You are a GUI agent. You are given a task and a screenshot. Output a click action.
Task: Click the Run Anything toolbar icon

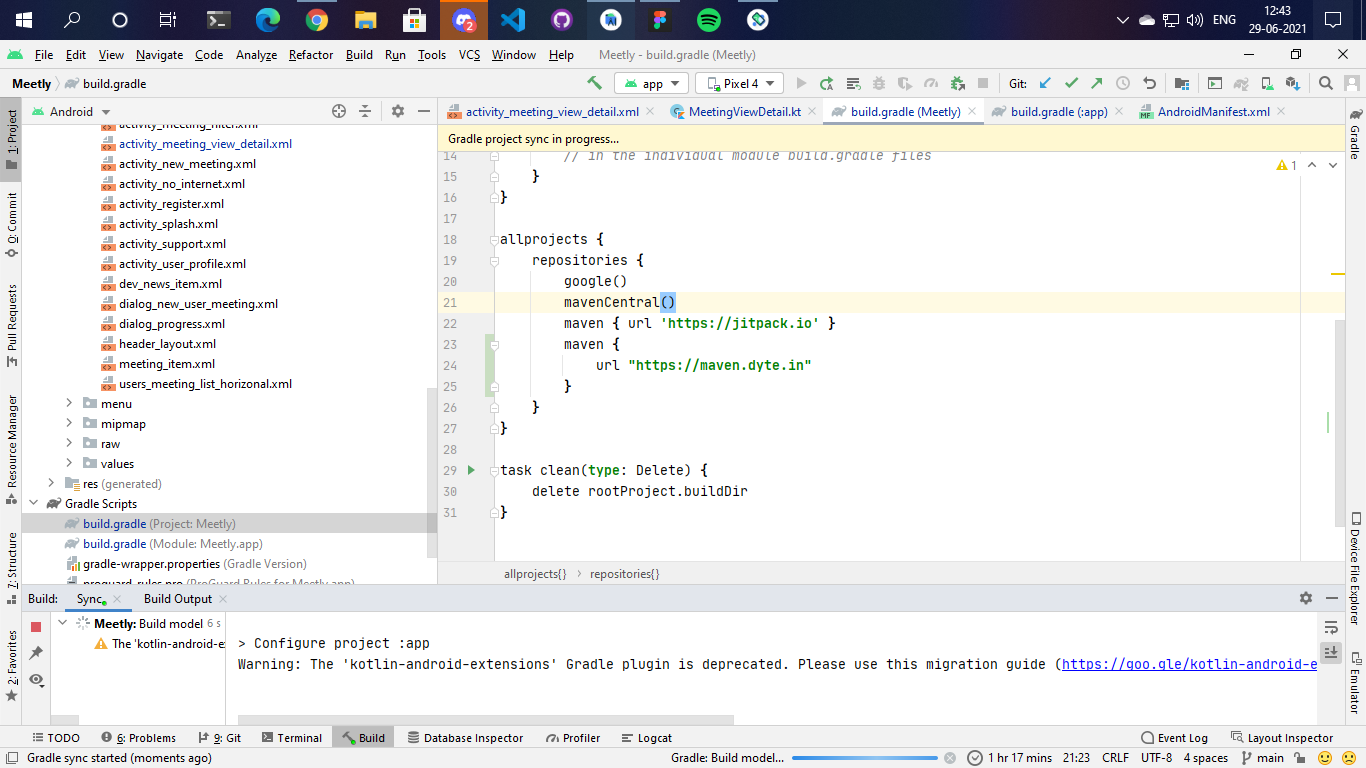point(1215,84)
